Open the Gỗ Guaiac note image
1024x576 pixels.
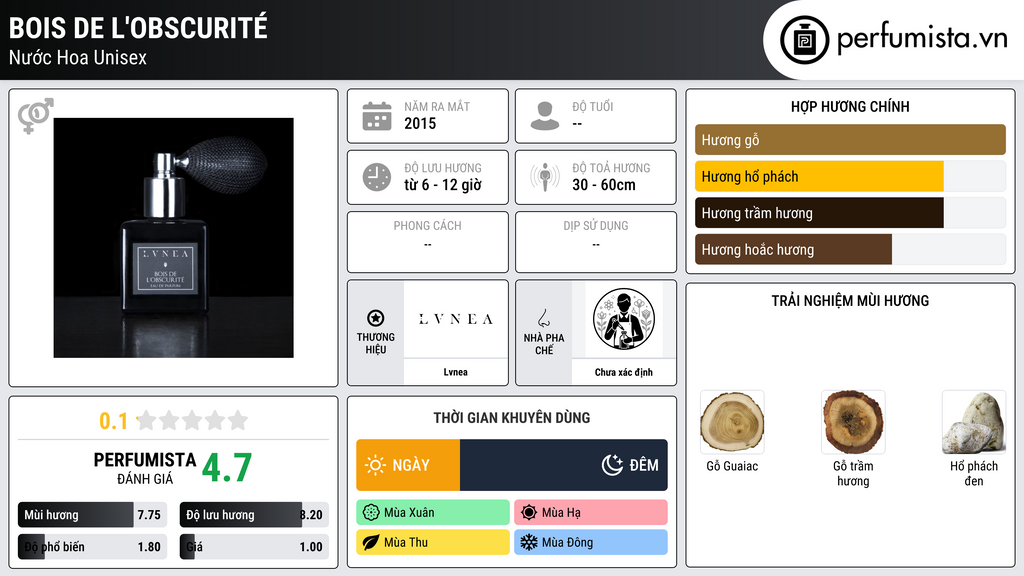(732, 423)
